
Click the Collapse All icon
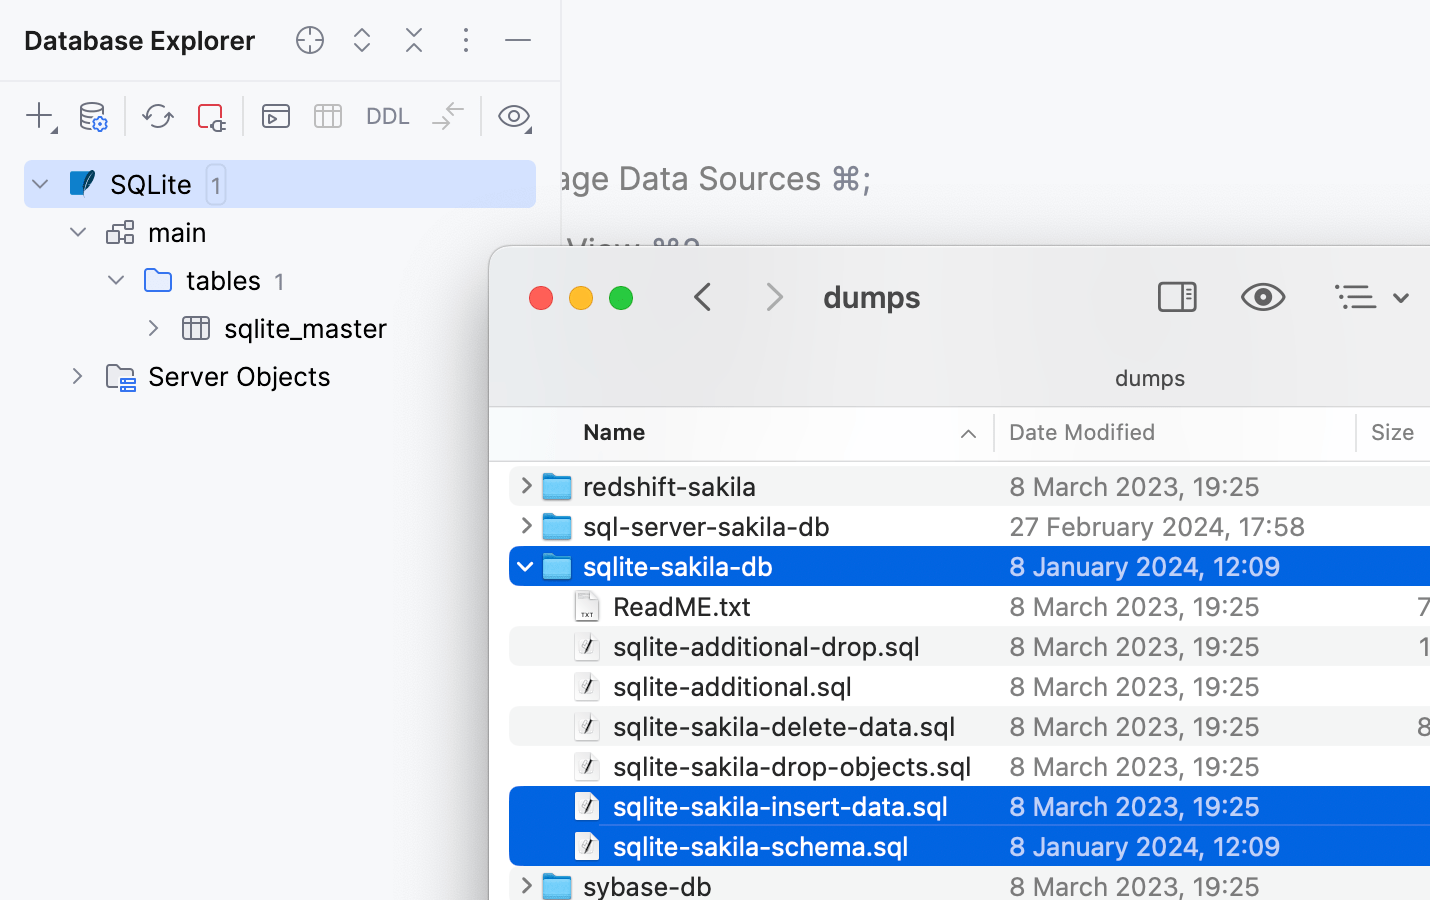414,40
